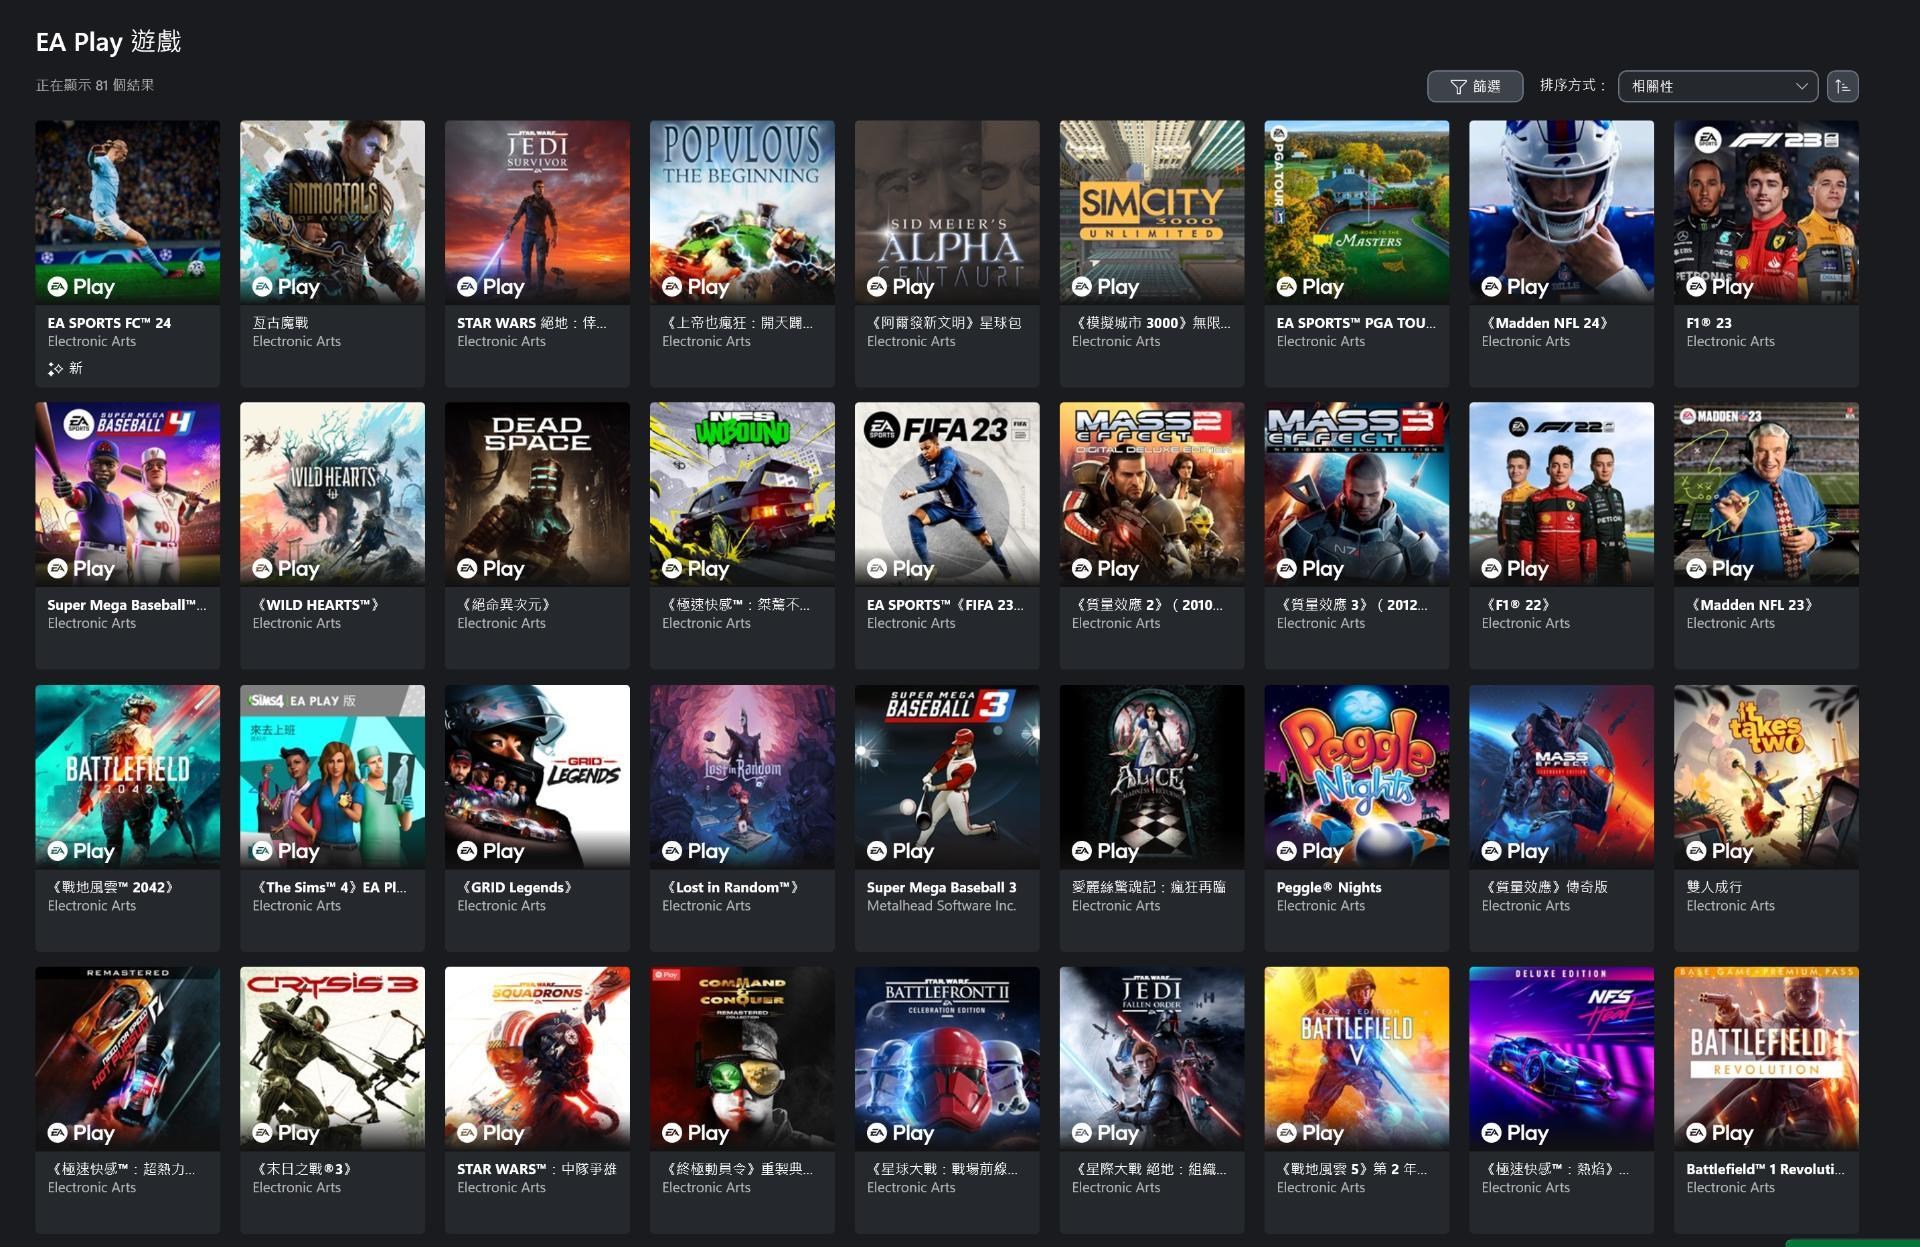Click EA Play badge on Mass Effect 2
Image resolution: width=1920 pixels, height=1247 pixels.
point(1105,569)
